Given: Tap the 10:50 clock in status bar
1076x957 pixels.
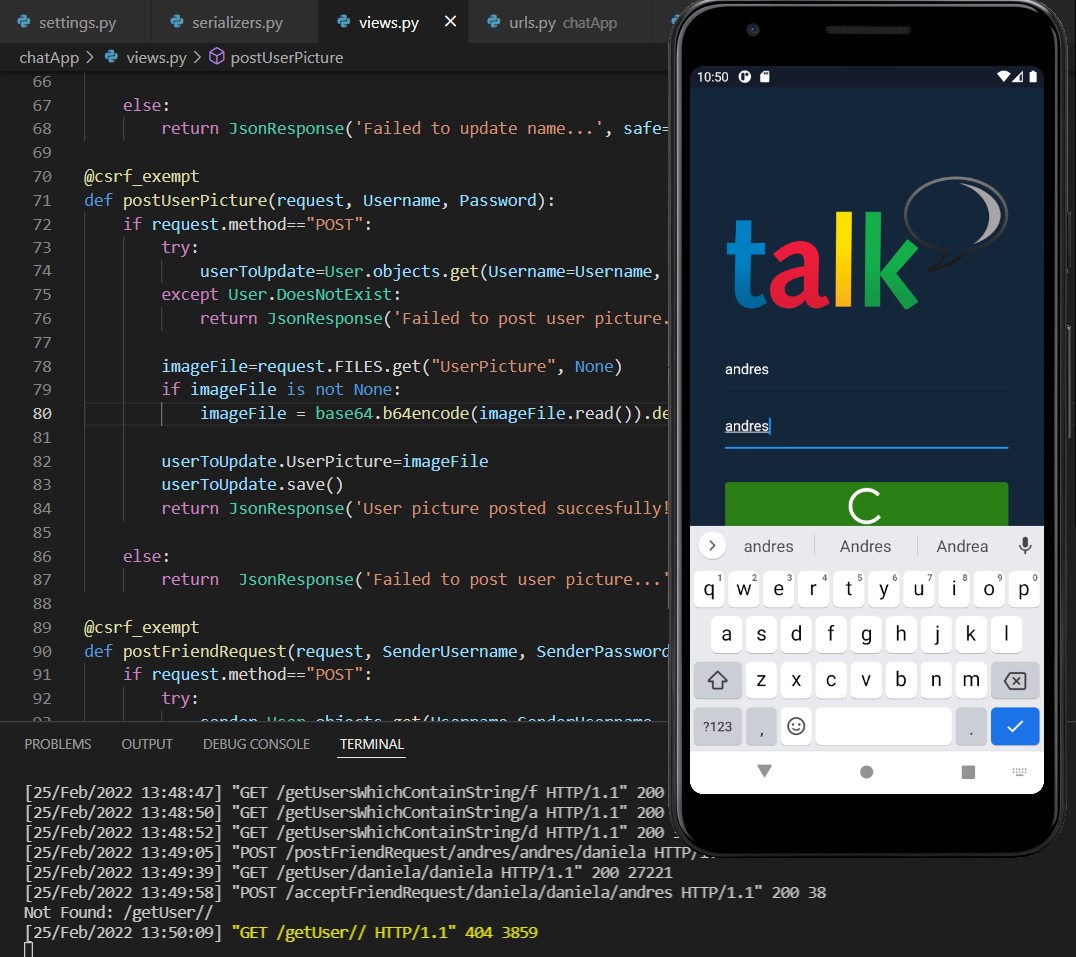Looking at the screenshot, I should [712, 77].
